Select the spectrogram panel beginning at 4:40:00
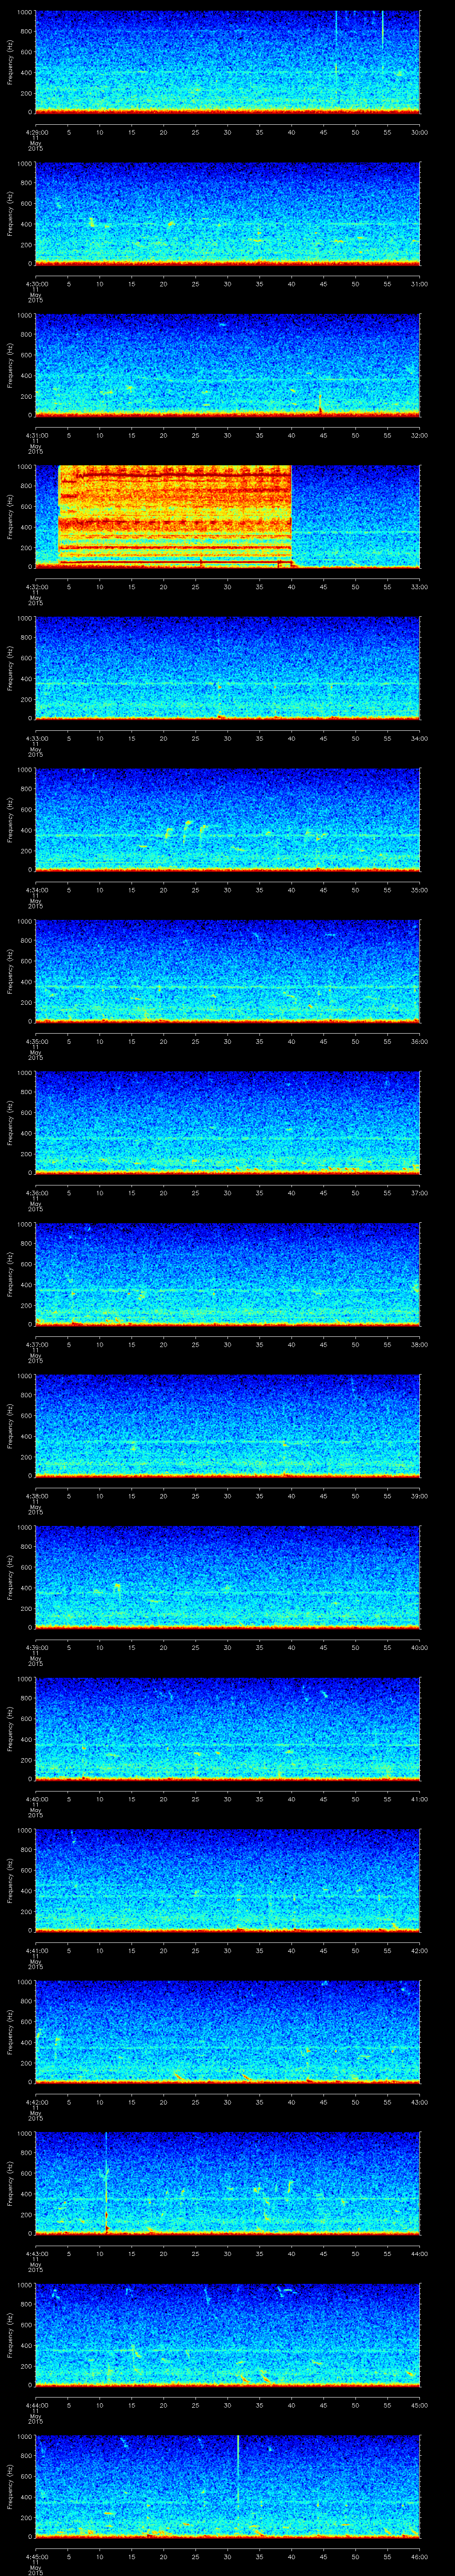455x2576 pixels. (227, 1728)
